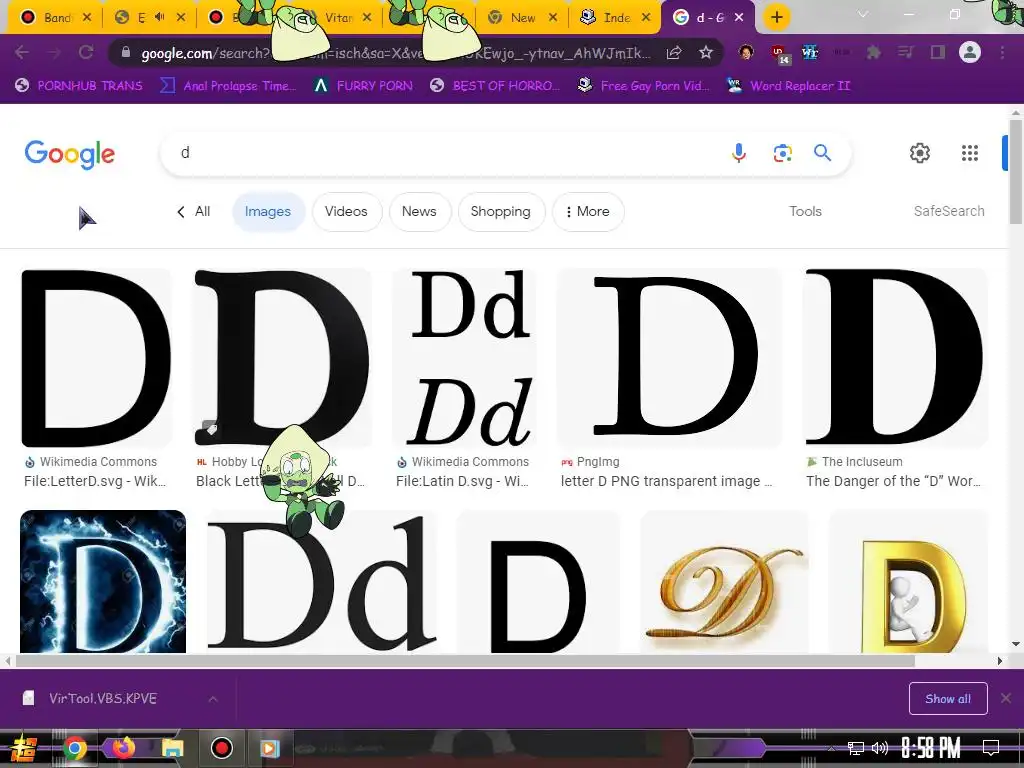Click the address bar URL
This screenshot has height=768, width=1024.
[395, 53]
